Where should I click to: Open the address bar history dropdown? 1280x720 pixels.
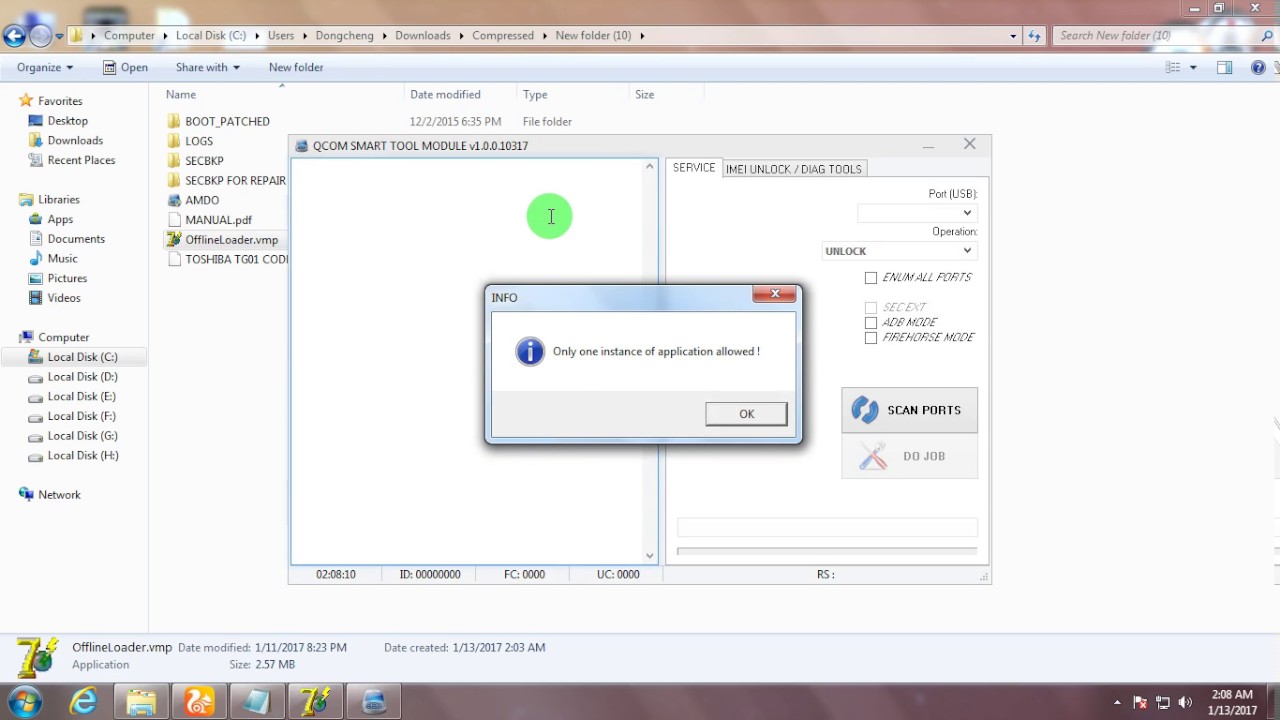click(1013, 36)
